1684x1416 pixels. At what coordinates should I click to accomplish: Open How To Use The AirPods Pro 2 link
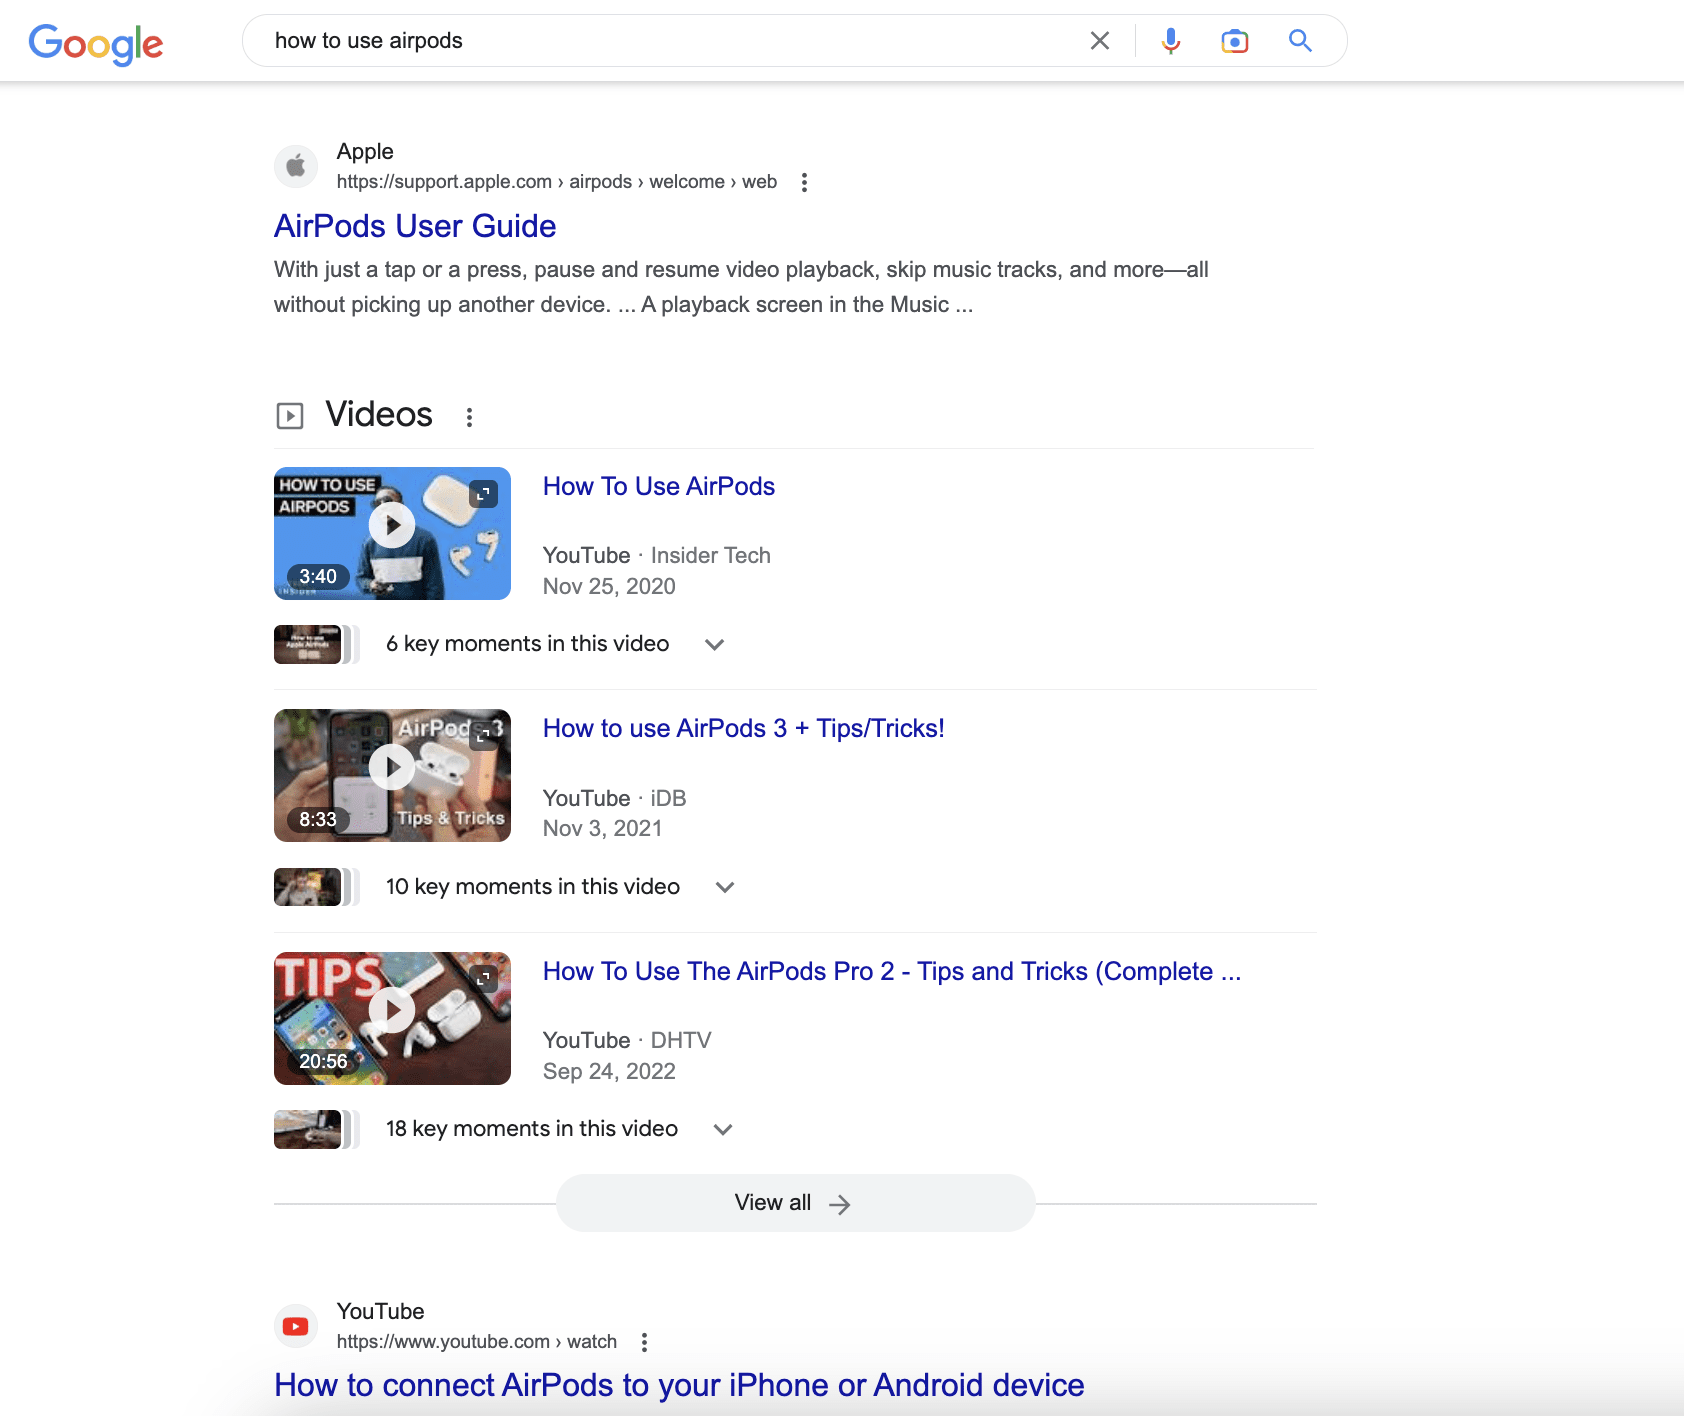pyautogui.click(x=892, y=971)
